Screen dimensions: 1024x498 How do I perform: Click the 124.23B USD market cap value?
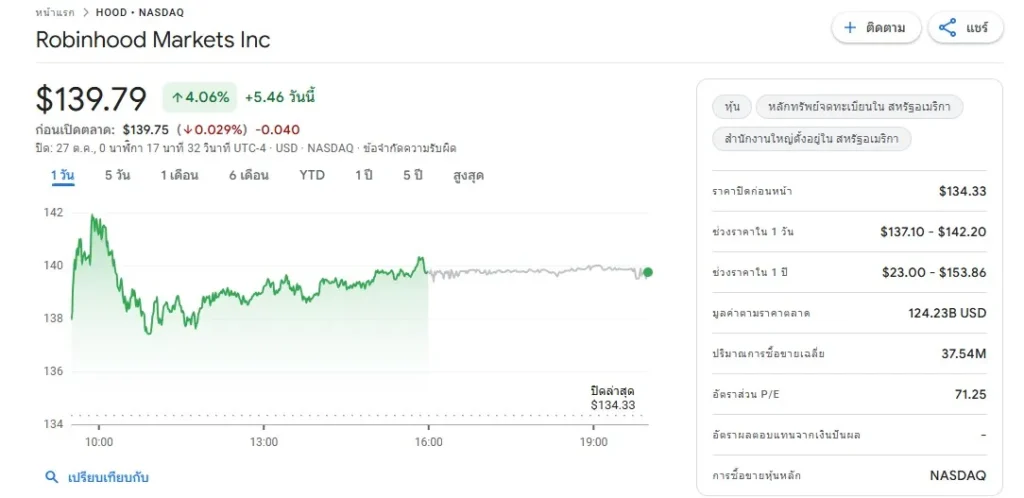coord(947,313)
